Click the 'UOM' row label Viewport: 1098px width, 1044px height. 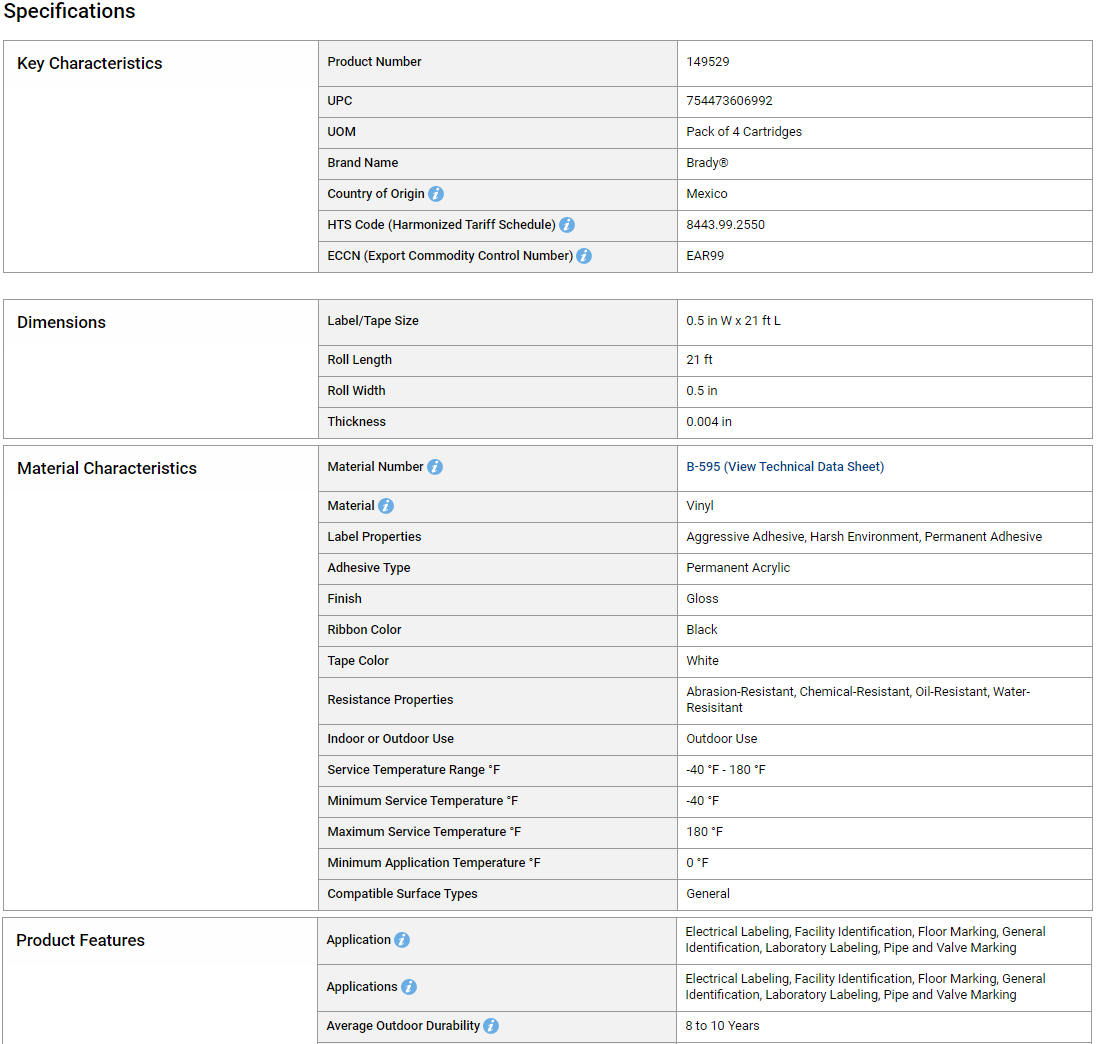[x=341, y=132]
